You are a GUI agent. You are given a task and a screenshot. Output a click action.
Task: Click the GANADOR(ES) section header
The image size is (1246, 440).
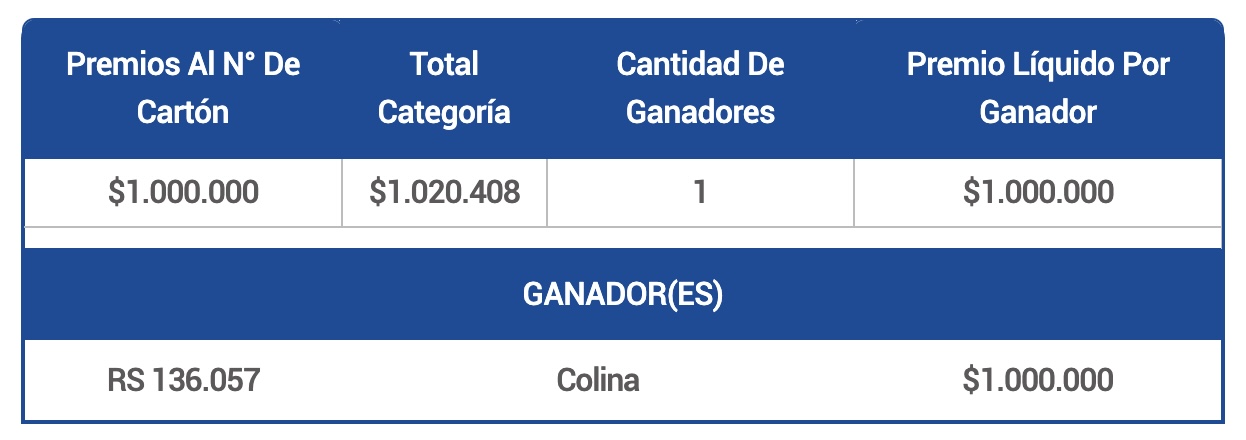[623, 296]
